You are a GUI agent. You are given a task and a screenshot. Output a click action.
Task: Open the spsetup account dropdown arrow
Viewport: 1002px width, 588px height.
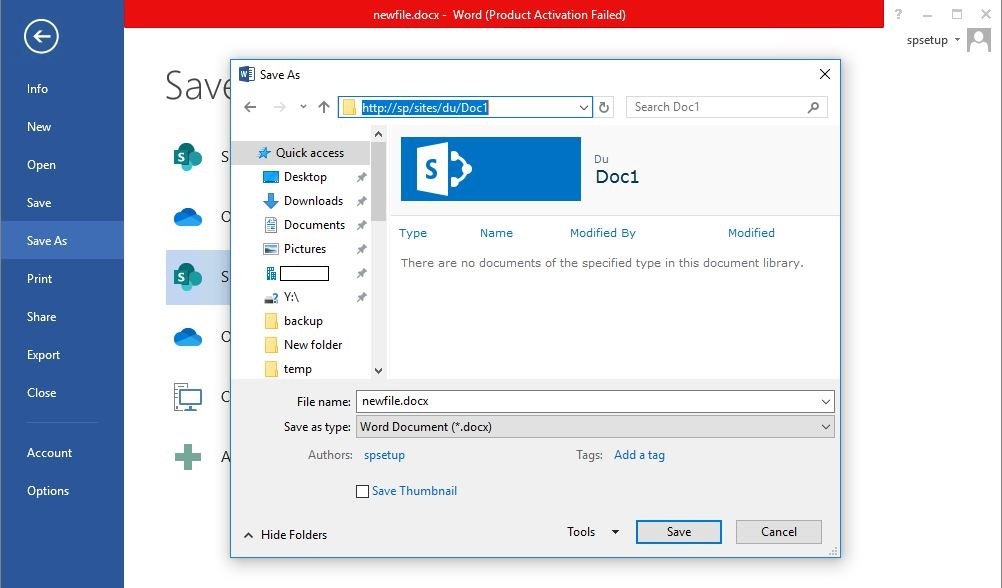click(957, 40)
